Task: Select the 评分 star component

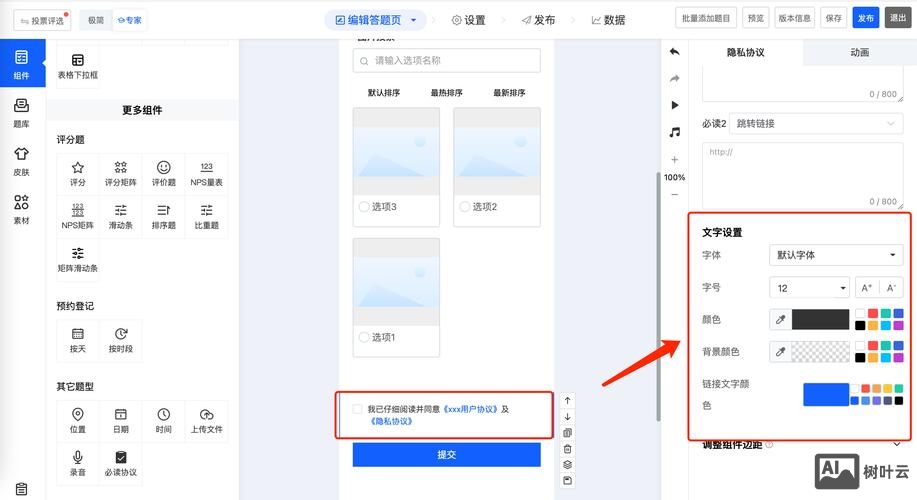Action: tap(78, 174)
